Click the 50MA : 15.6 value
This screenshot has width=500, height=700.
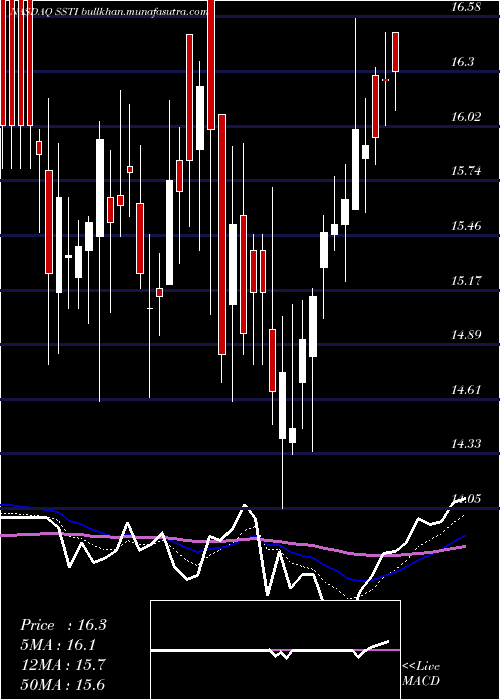click(x=63, y=685)
